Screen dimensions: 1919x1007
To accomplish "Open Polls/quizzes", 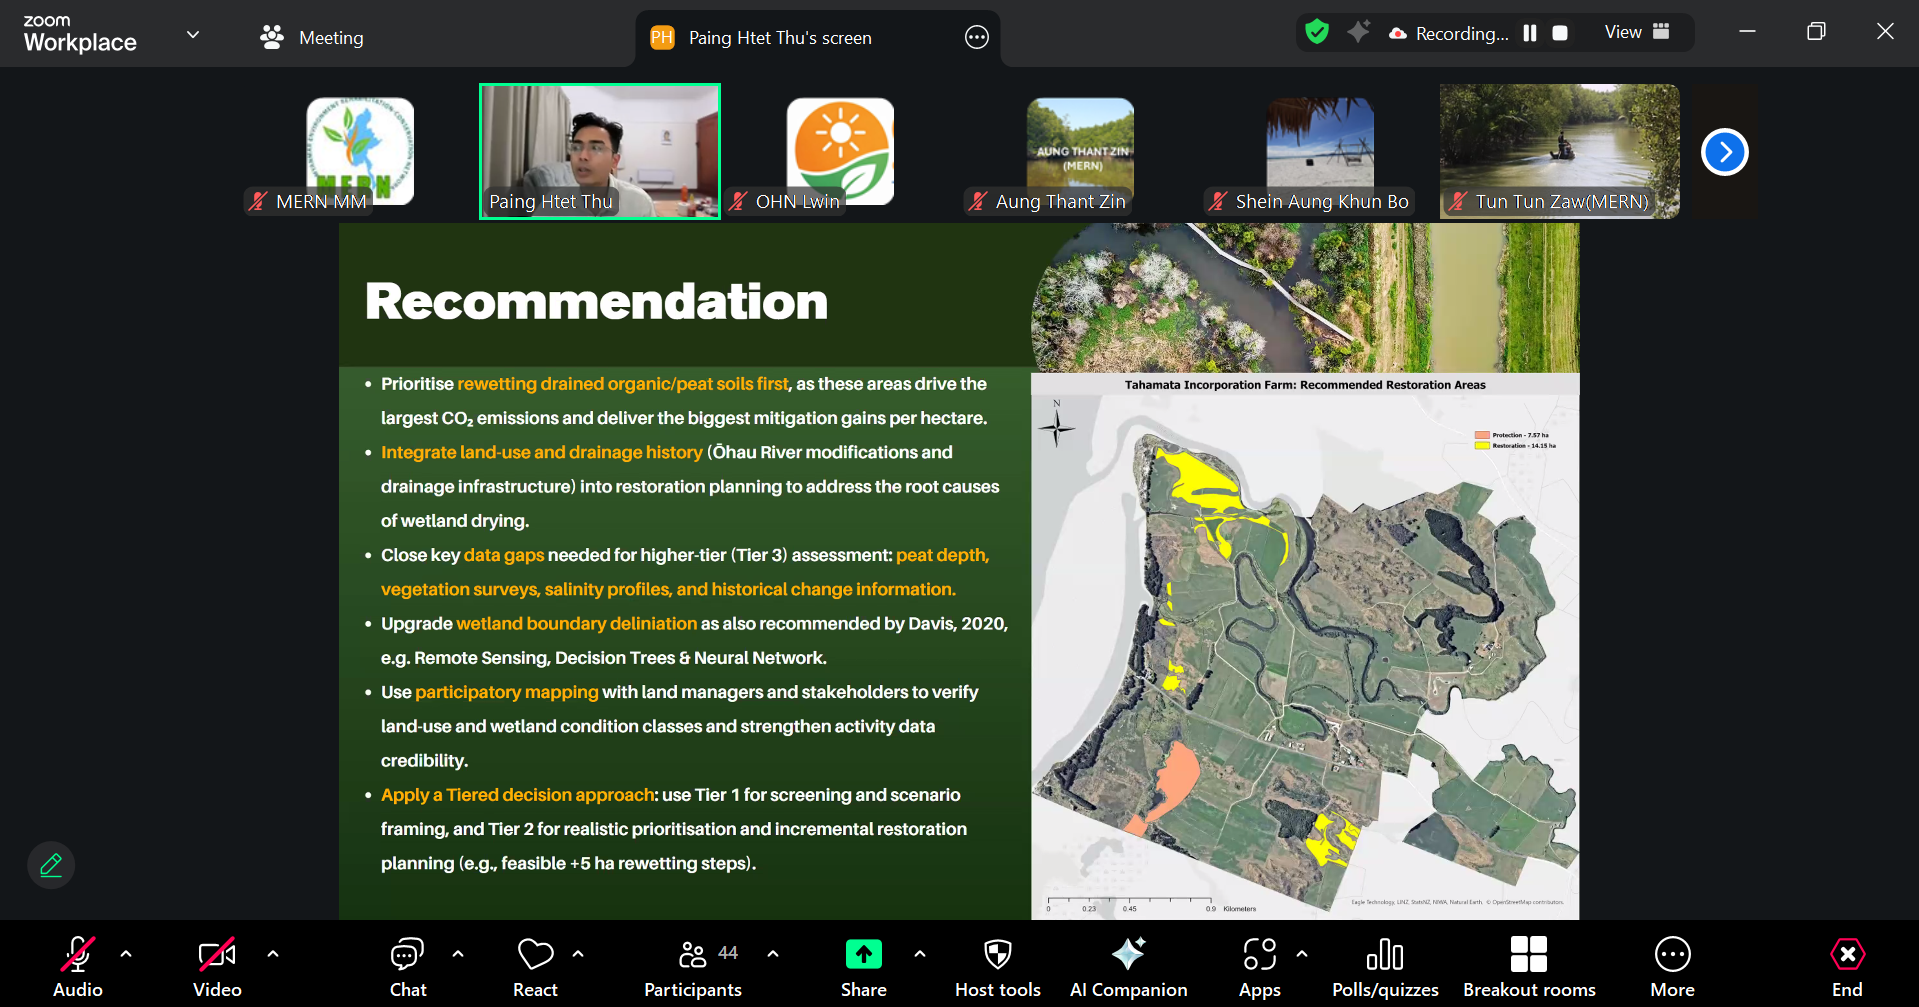I will [1385, 967].
